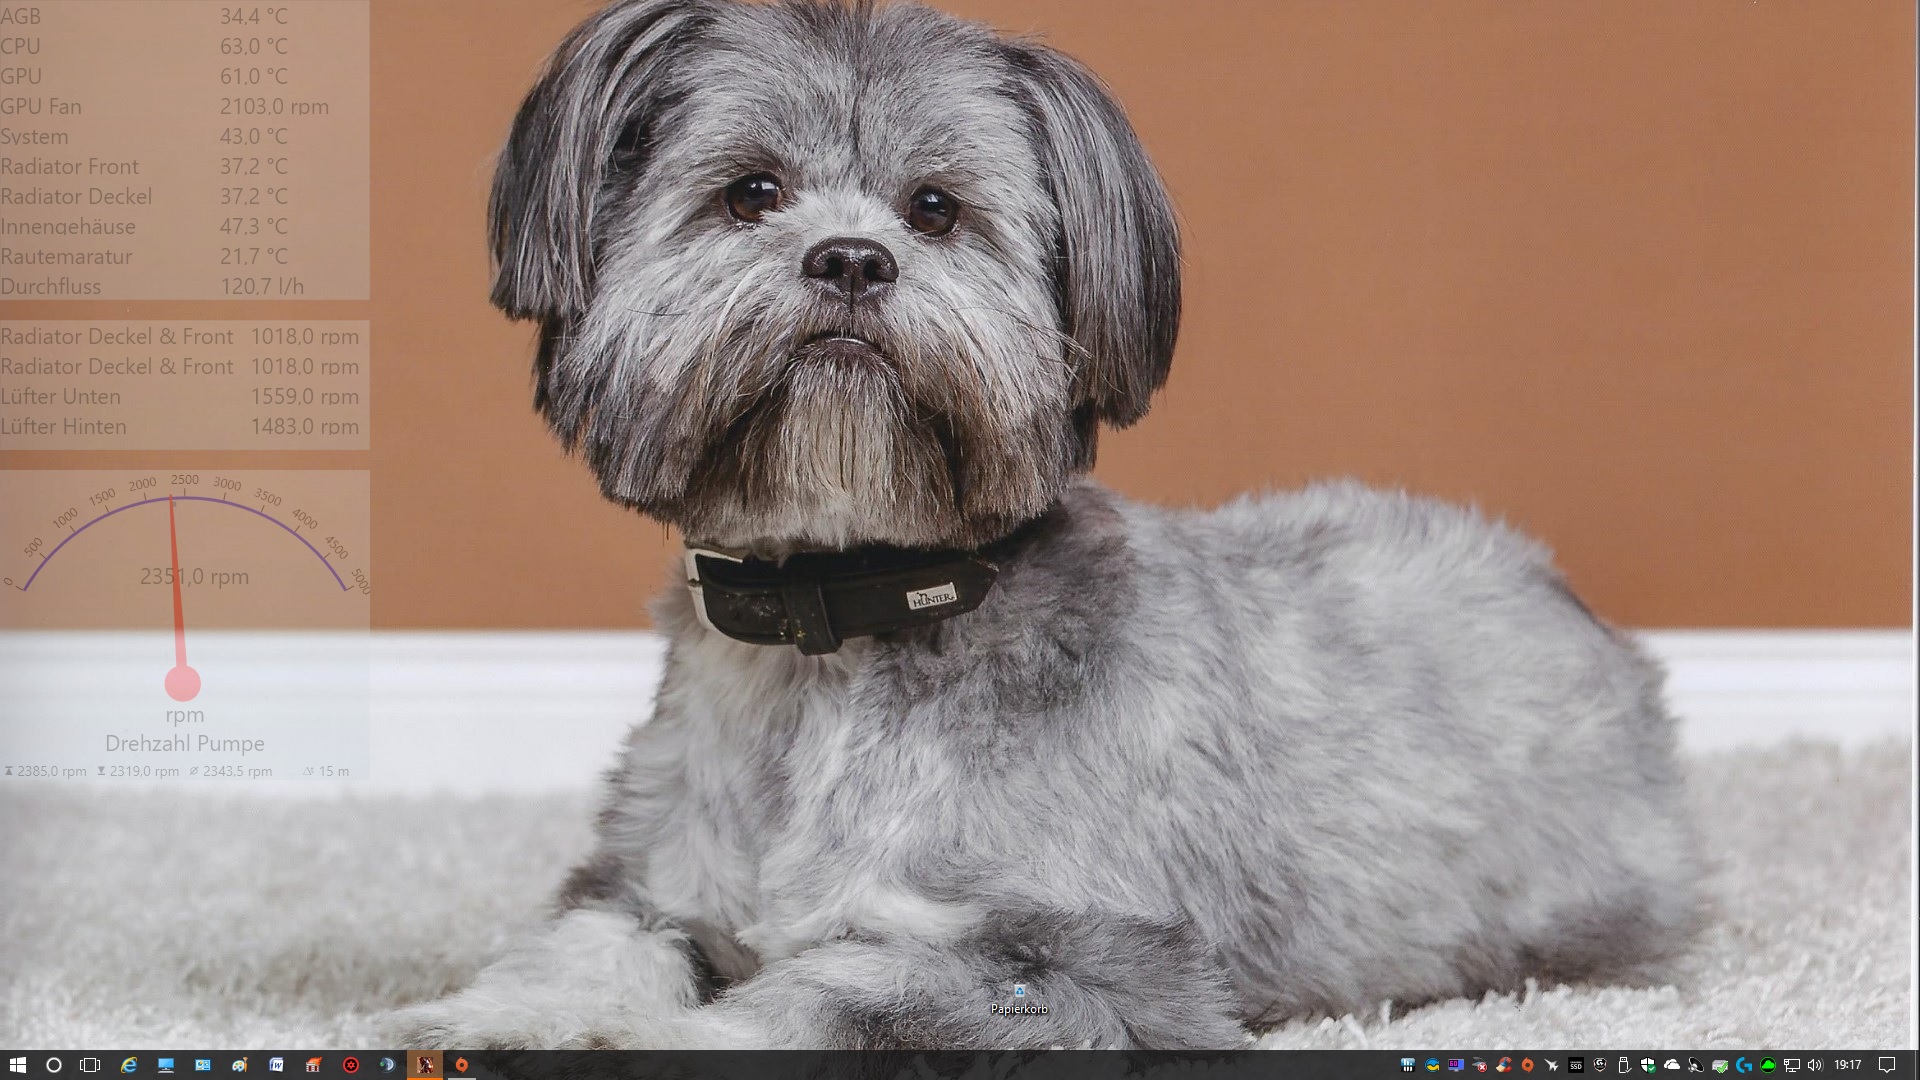Open the OneDrive cloud tray icon
The width and height of the screenshot is (1920, 1080).
pyautogui.click(x=1672, y=1065)
